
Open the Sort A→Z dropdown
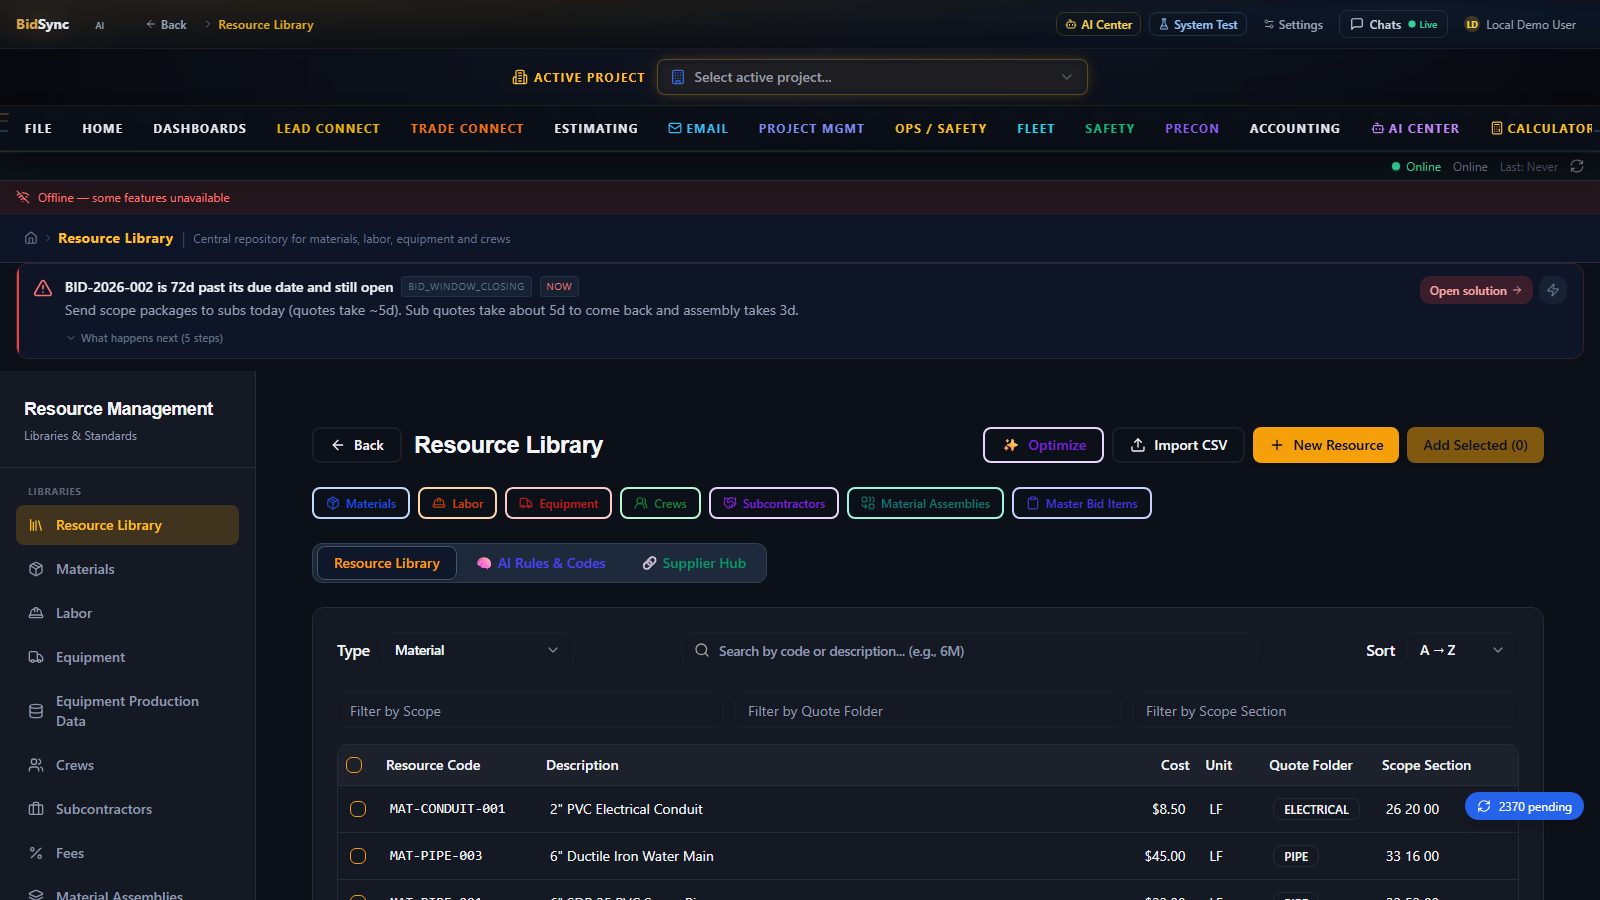click(1462, 650)
